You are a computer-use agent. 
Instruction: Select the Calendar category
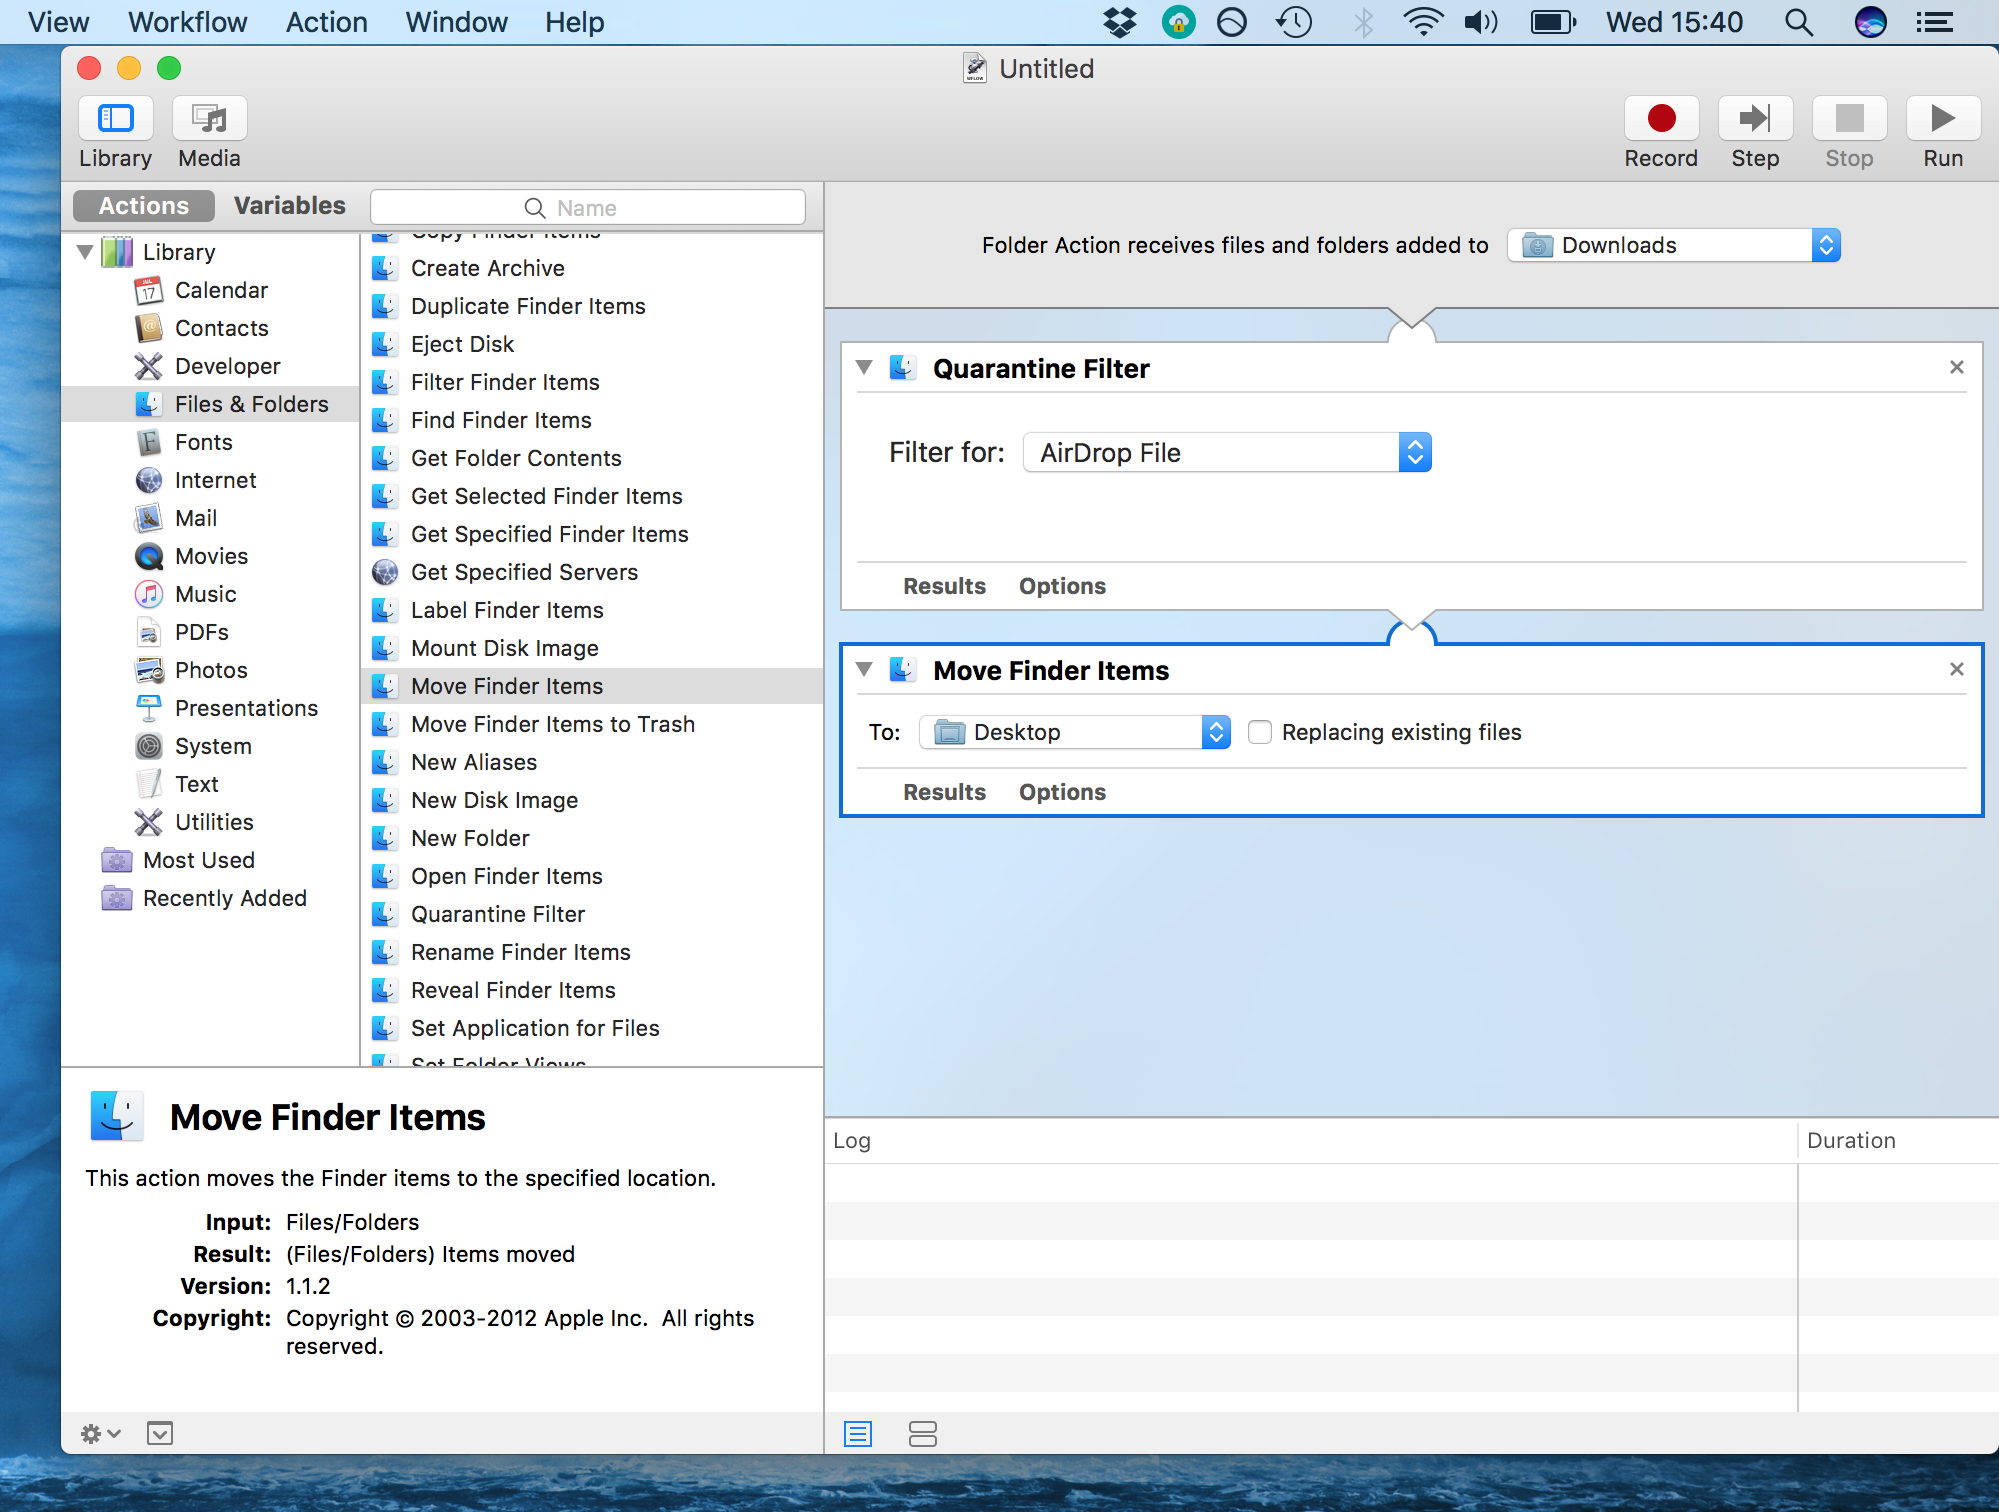coord(221,290)
